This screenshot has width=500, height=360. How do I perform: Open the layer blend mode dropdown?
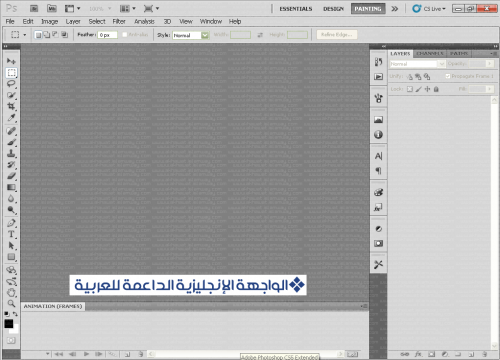point(417,64)
